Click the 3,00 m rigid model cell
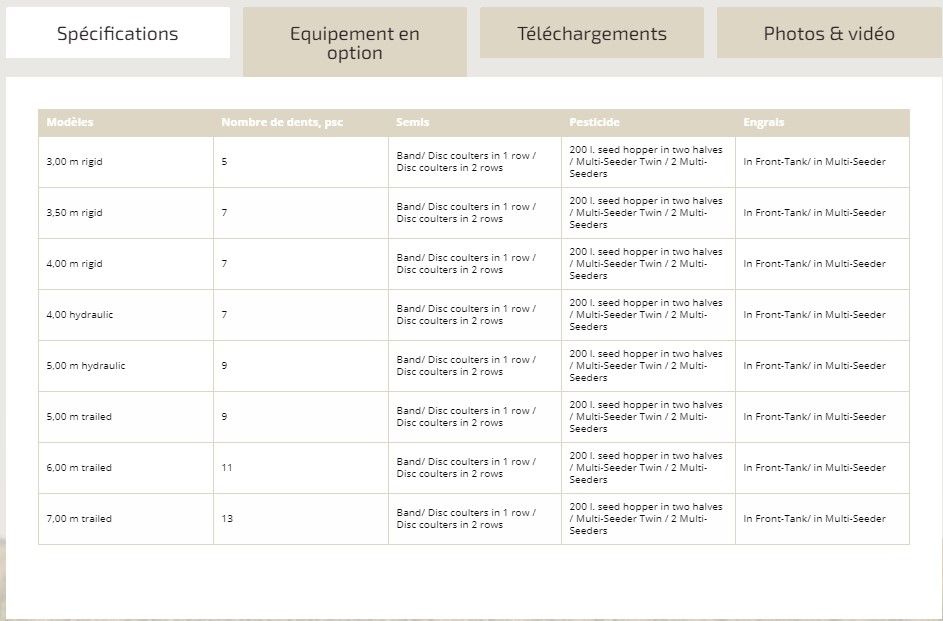The height and width of the screenshot is (621, 943). click(75, 162)
